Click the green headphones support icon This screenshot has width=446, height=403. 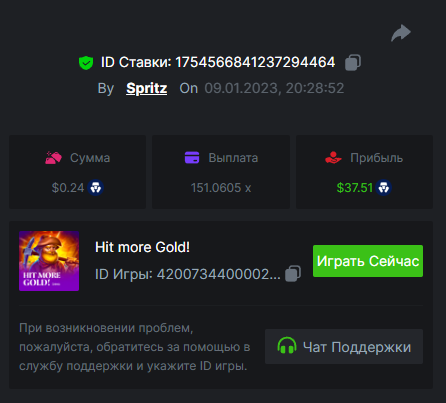click(x=287, y=346)
